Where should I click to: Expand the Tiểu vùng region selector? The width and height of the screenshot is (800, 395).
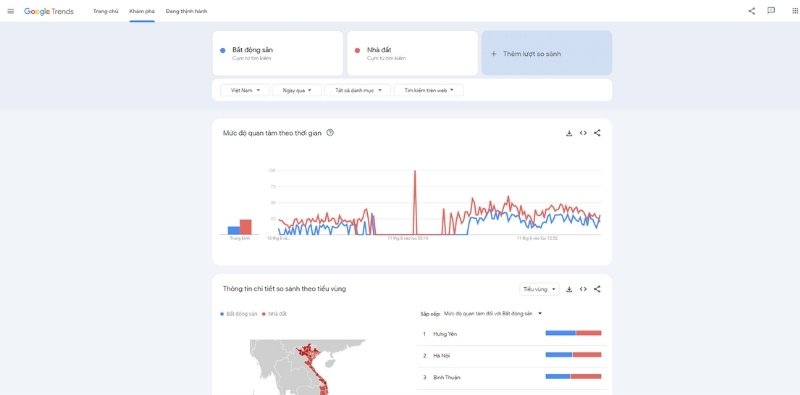[539, 289]
